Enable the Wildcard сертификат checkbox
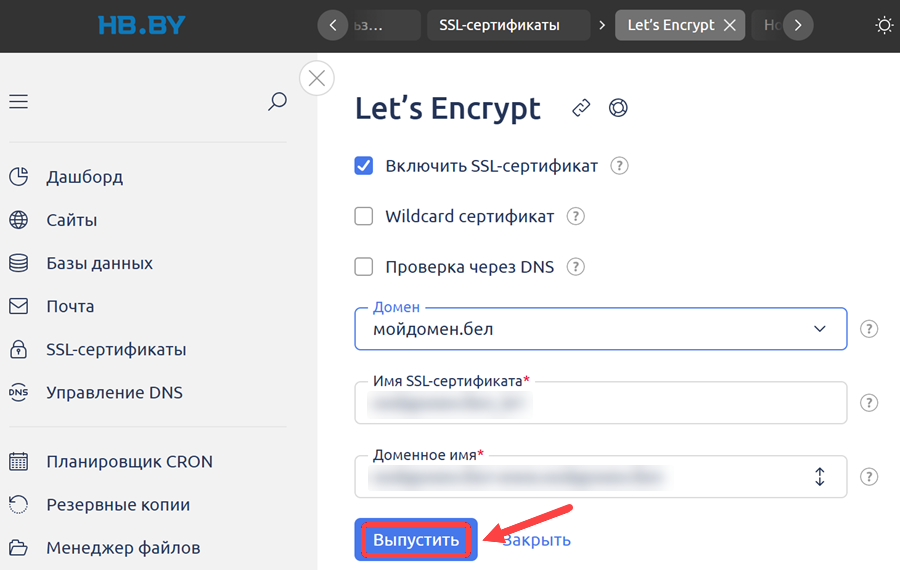This screenshot has width=900, height=570. [x=363, y=216]
